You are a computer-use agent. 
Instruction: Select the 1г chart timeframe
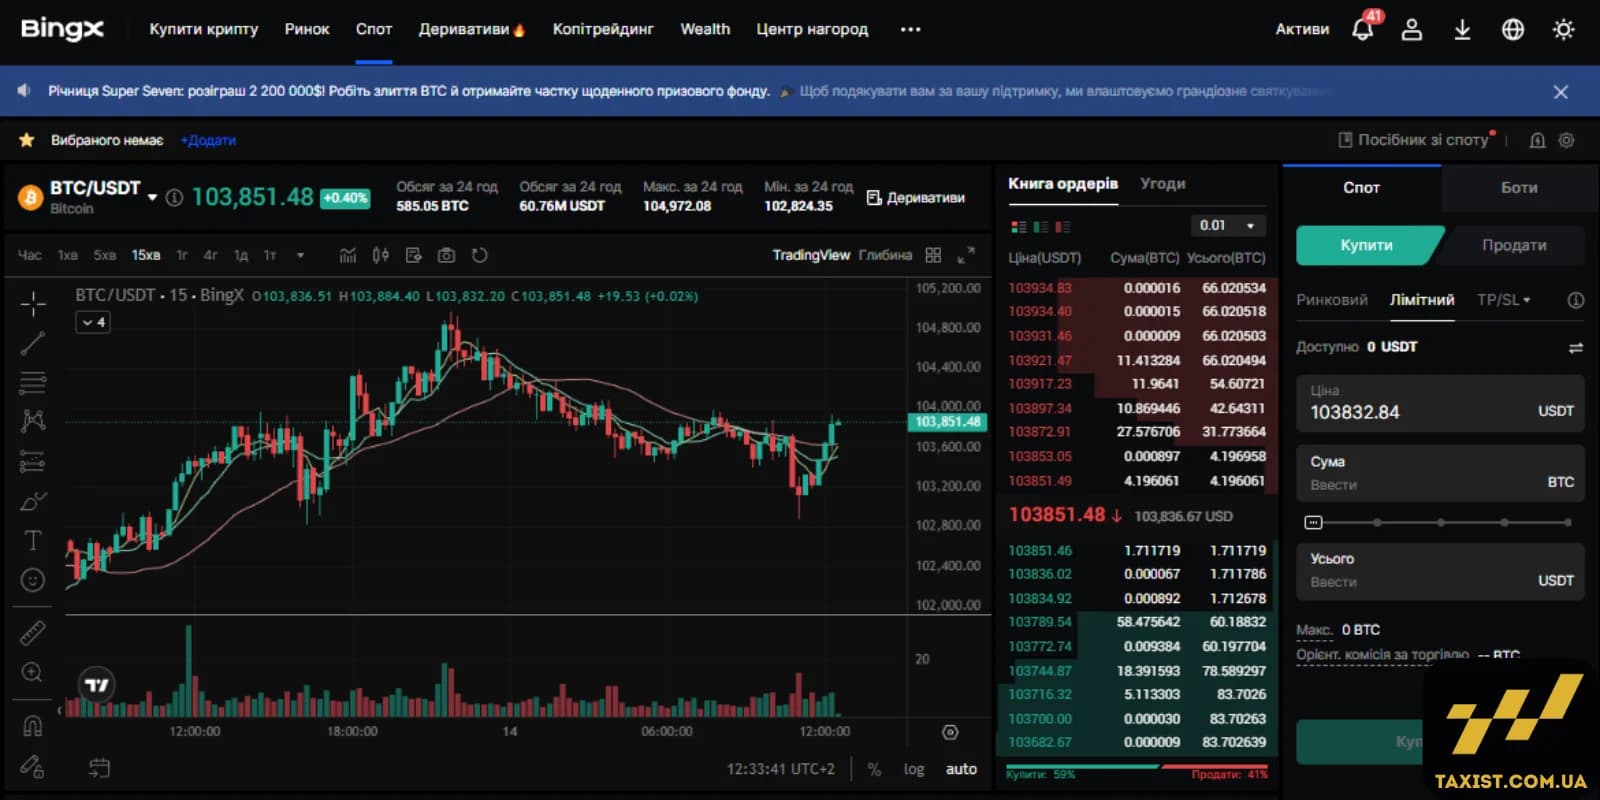(x=182, y=255)
